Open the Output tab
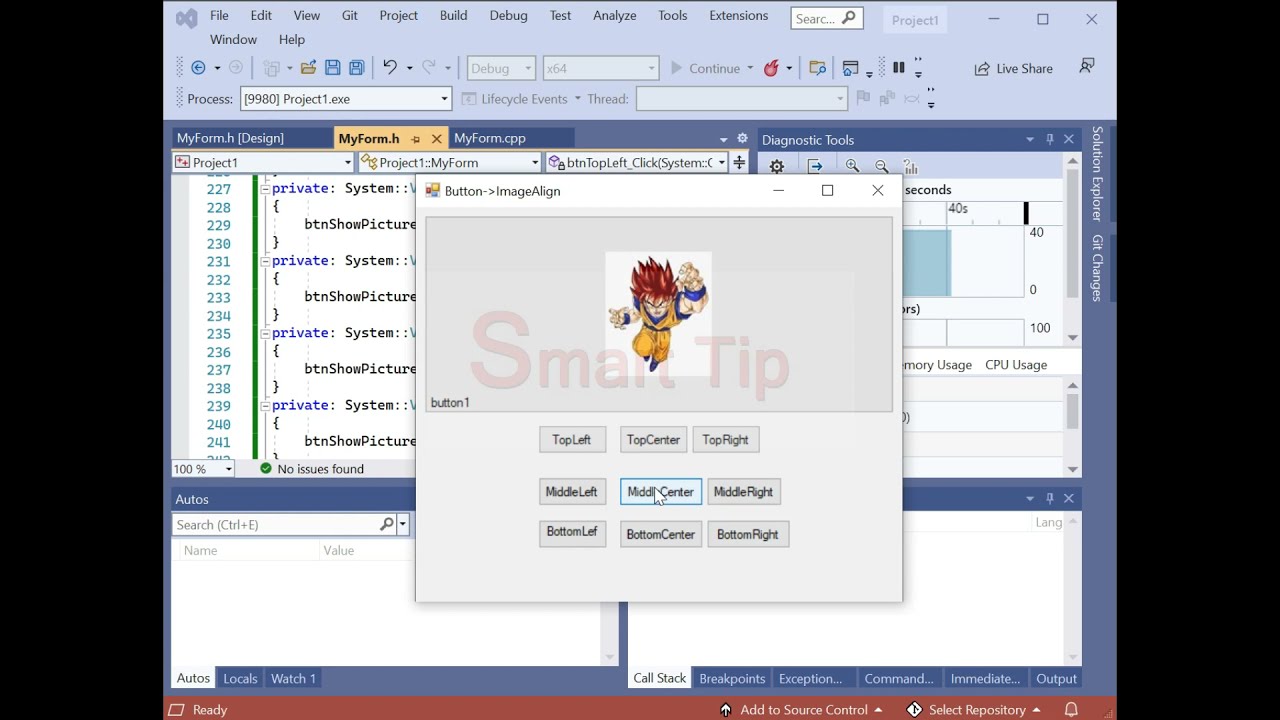Viewport: 1280px width, 720px height. [x=1056, y=678]
